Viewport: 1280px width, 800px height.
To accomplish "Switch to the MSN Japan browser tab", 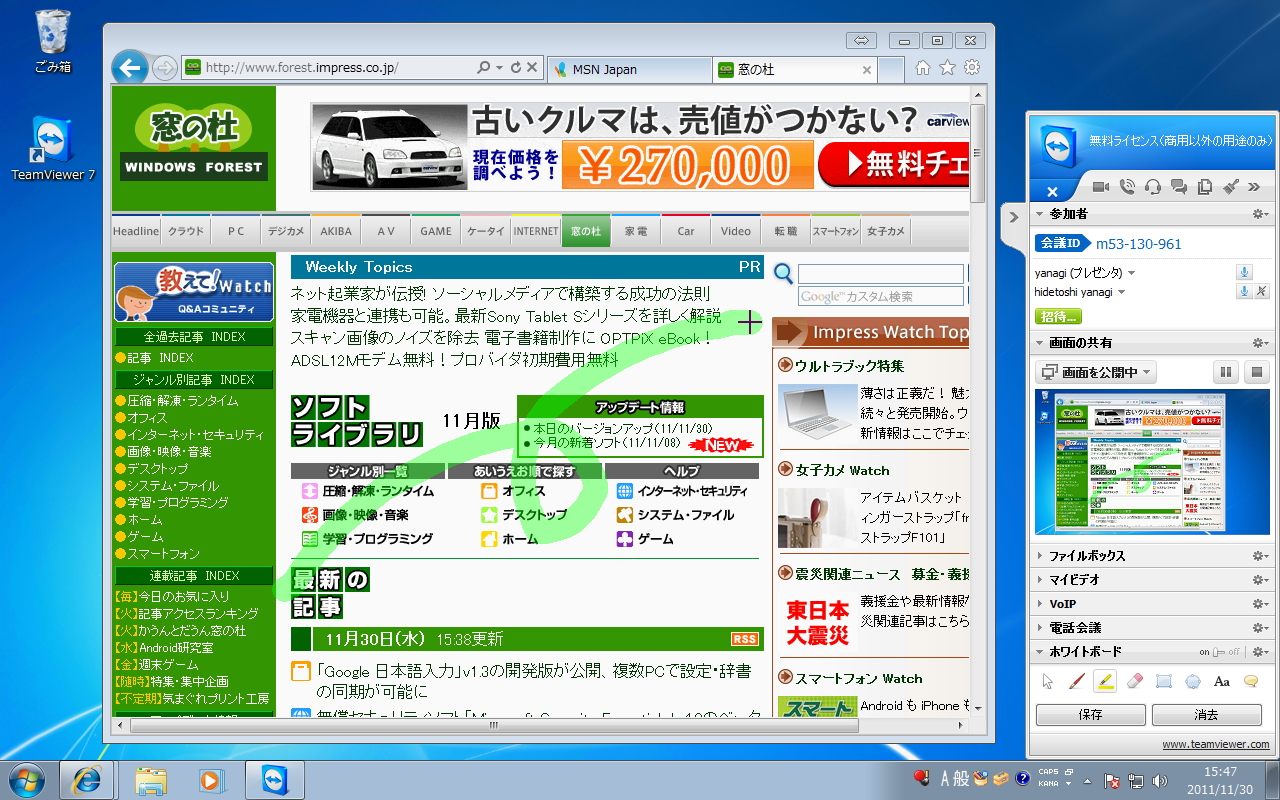I will (629, 69).
